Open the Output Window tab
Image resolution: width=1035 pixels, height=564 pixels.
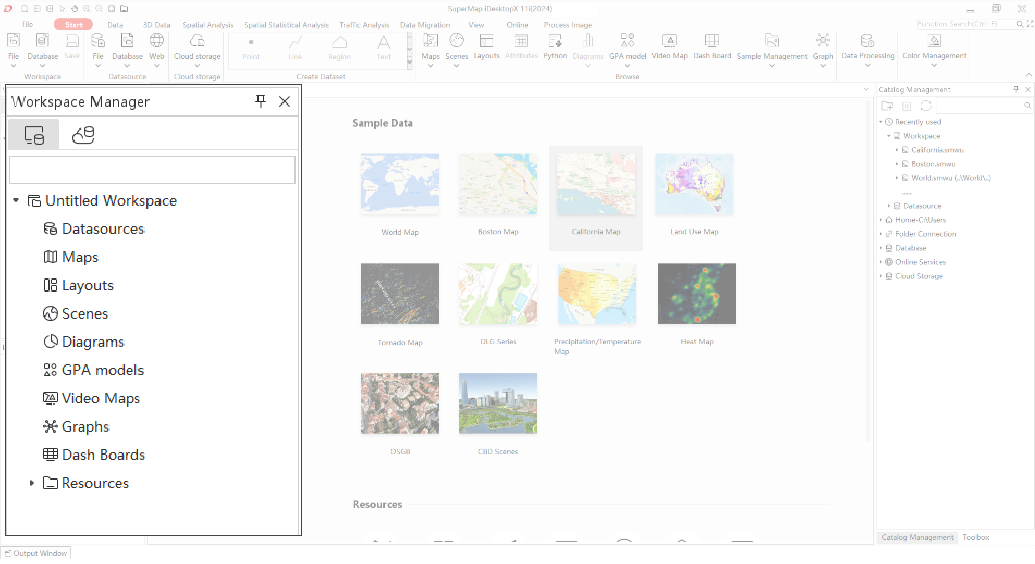[36, 553]
